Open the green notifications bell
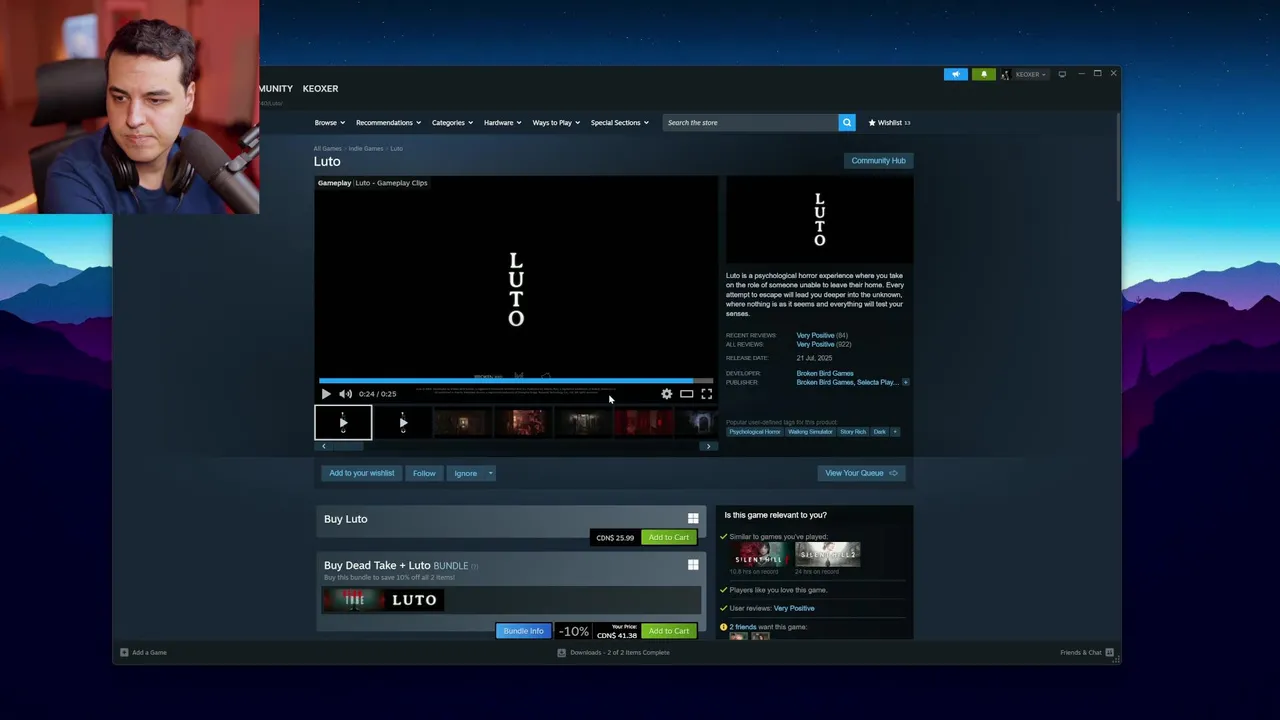 [984, 74]
